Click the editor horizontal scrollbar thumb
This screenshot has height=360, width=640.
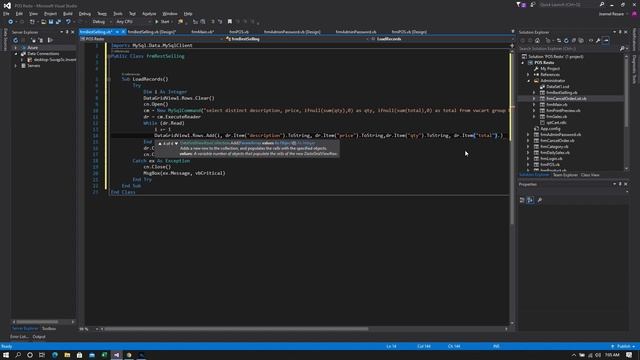tap(236, 329)
